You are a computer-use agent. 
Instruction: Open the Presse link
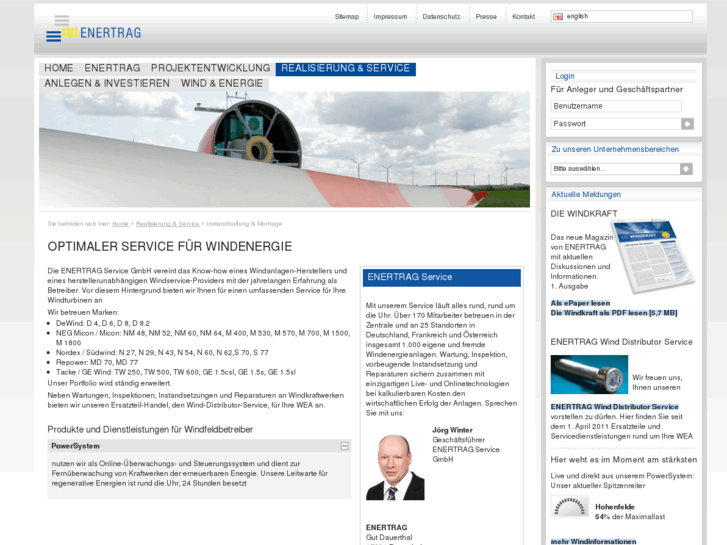point(486,17)
